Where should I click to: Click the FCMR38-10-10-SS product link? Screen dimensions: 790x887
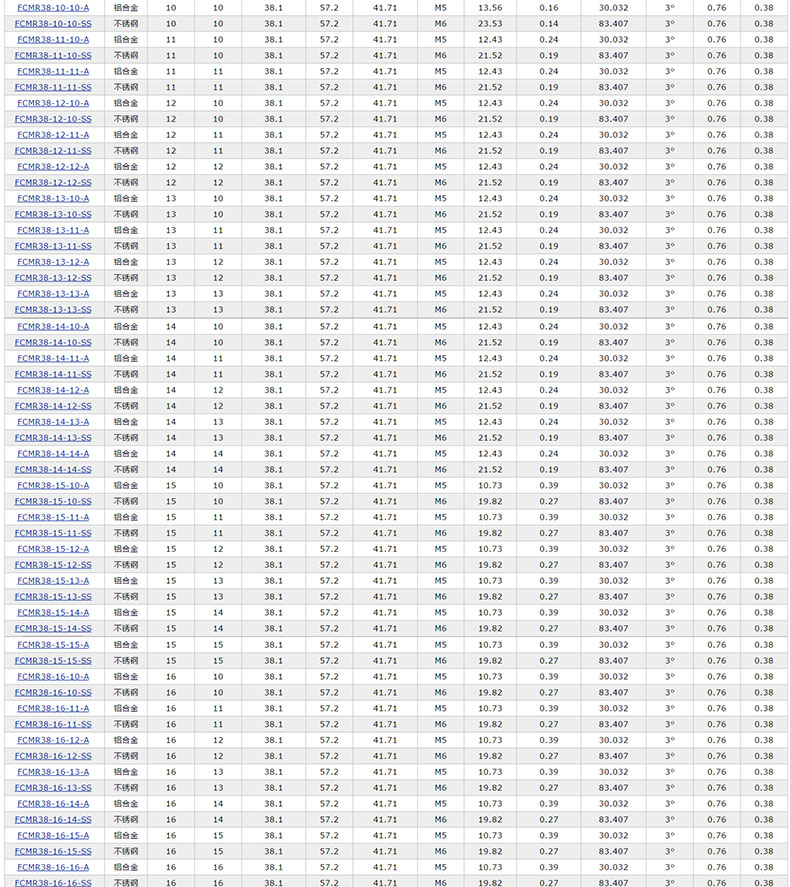pos(53,24)
